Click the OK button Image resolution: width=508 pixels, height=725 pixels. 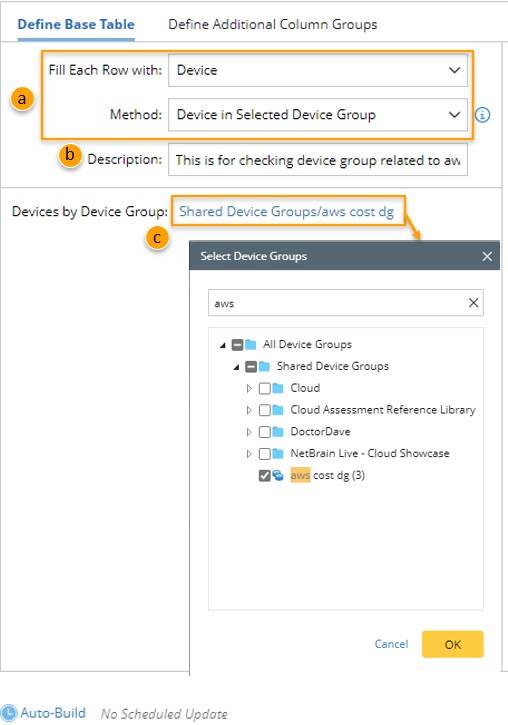tap(453, 644)
